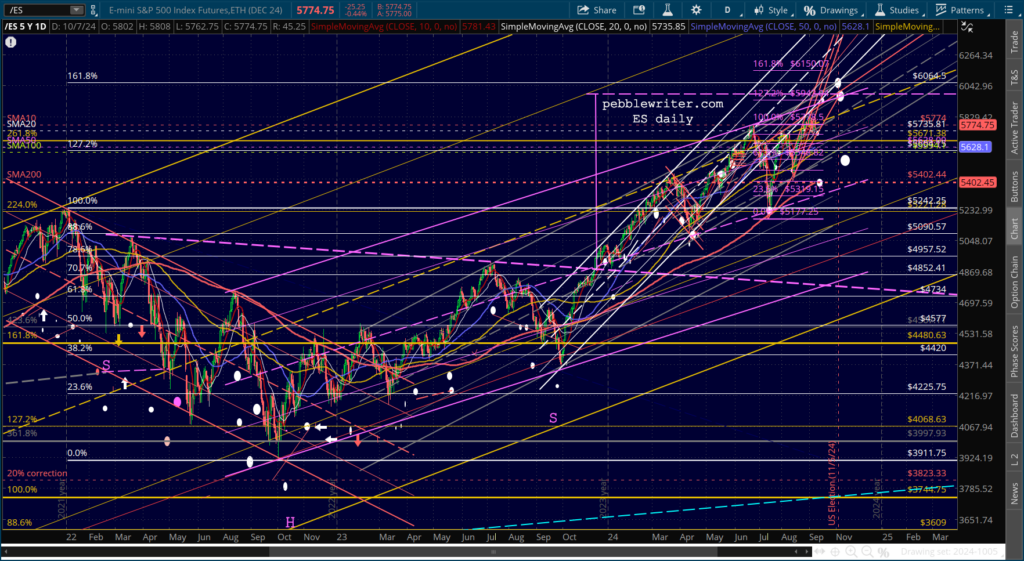This screenshot has height=561, width=1024.
Task: Open the Style dropdown menu
Action: click(771, 10)
